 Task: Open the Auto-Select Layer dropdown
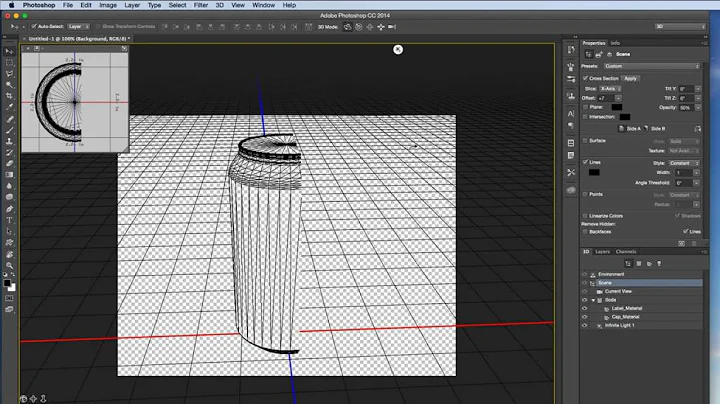79,27
